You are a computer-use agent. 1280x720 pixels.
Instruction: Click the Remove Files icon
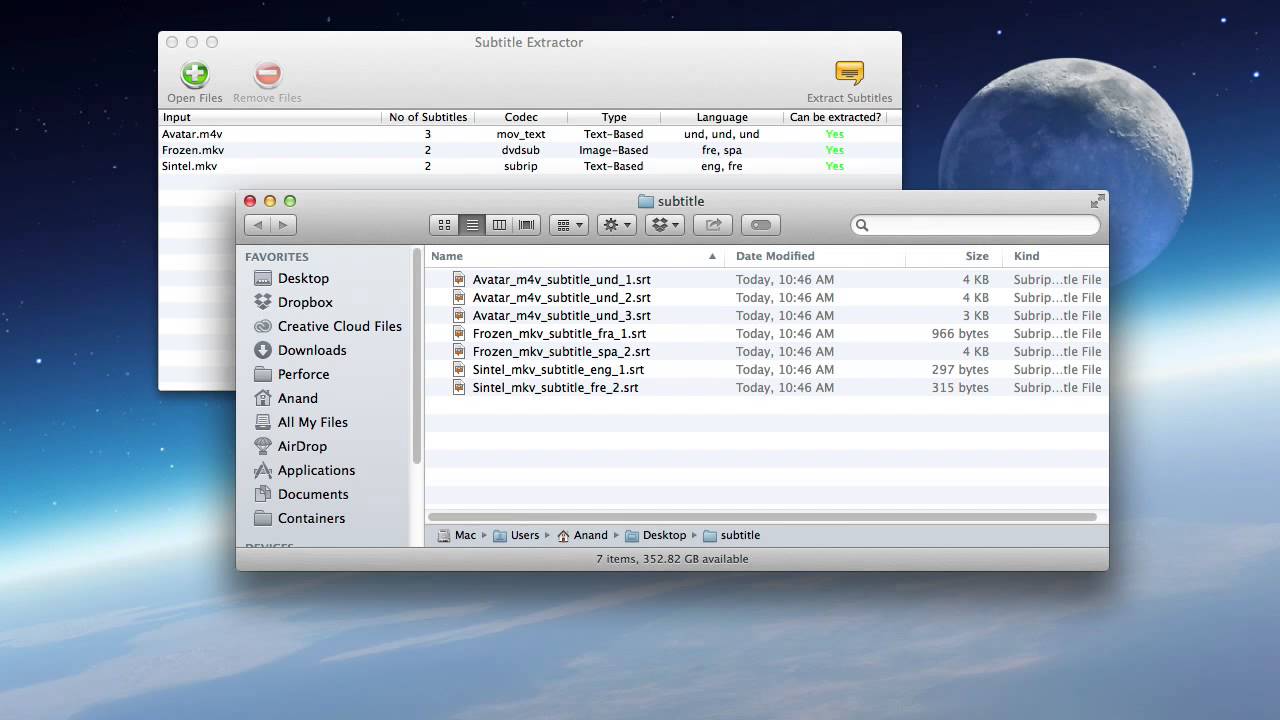[x=267, y=74]
